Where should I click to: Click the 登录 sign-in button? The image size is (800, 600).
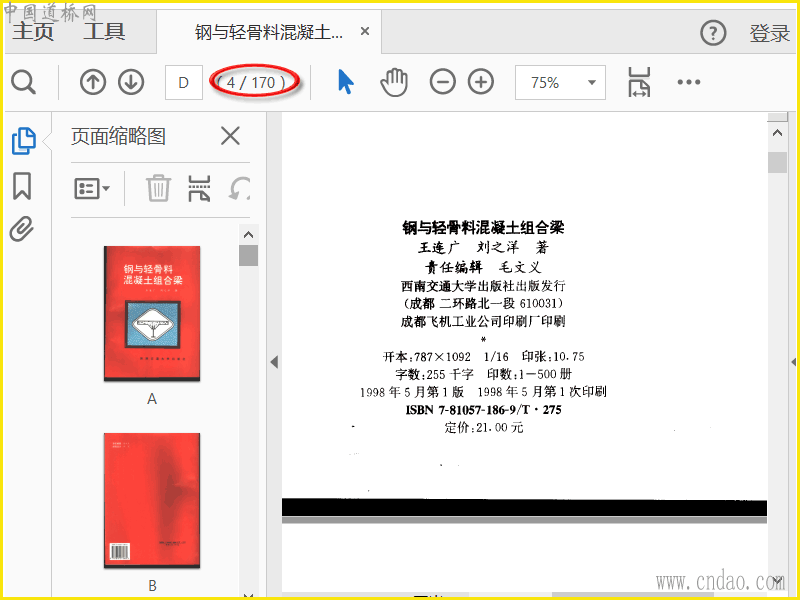pos(769,33)
